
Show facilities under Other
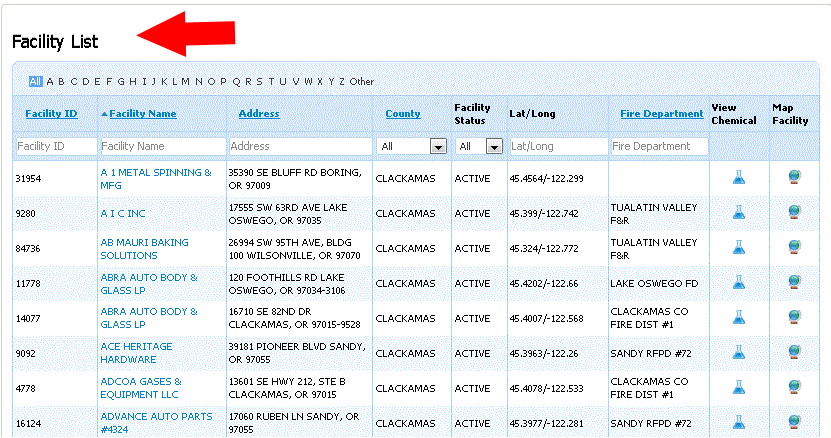[361, 82]
